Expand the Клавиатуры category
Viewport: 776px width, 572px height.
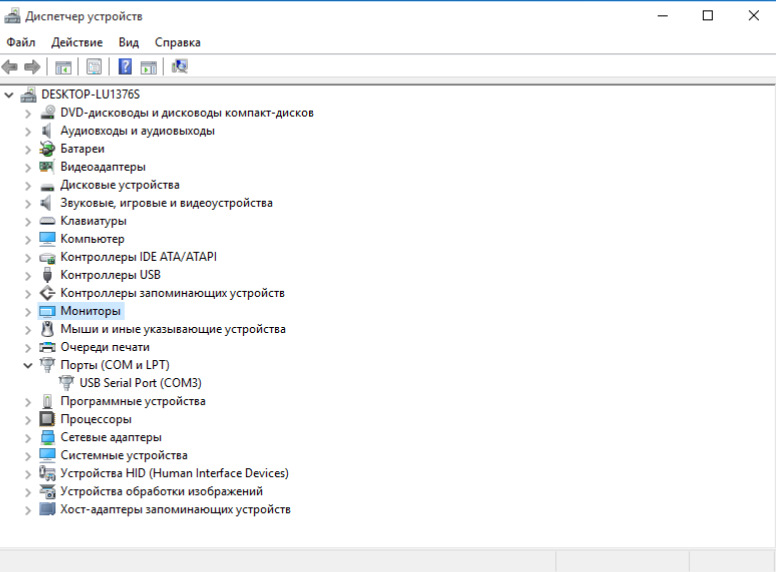28,222
